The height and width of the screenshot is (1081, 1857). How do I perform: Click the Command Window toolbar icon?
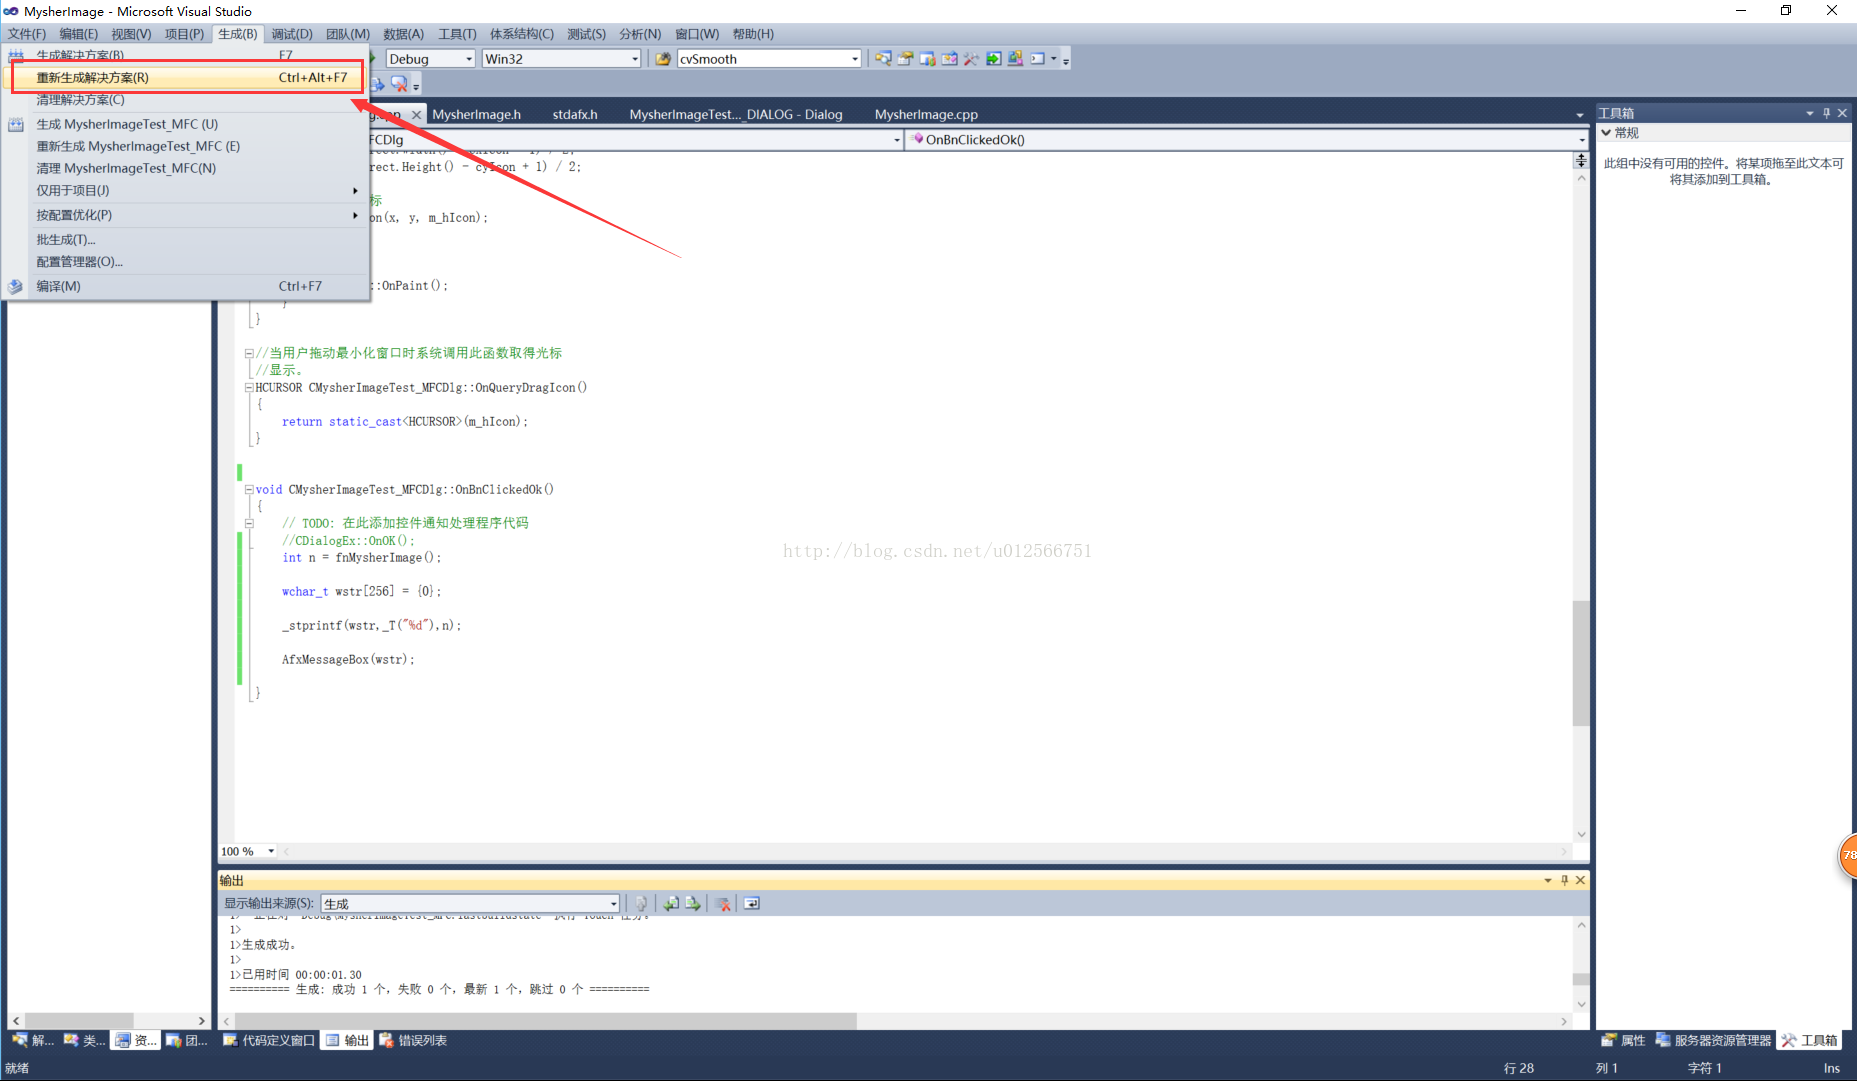coord(1038,59)
